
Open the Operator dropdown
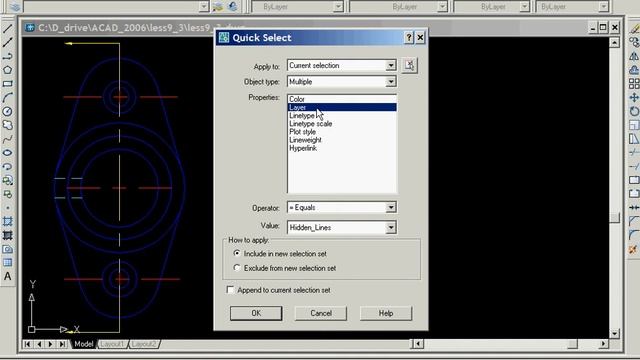[x=391, y=207]
